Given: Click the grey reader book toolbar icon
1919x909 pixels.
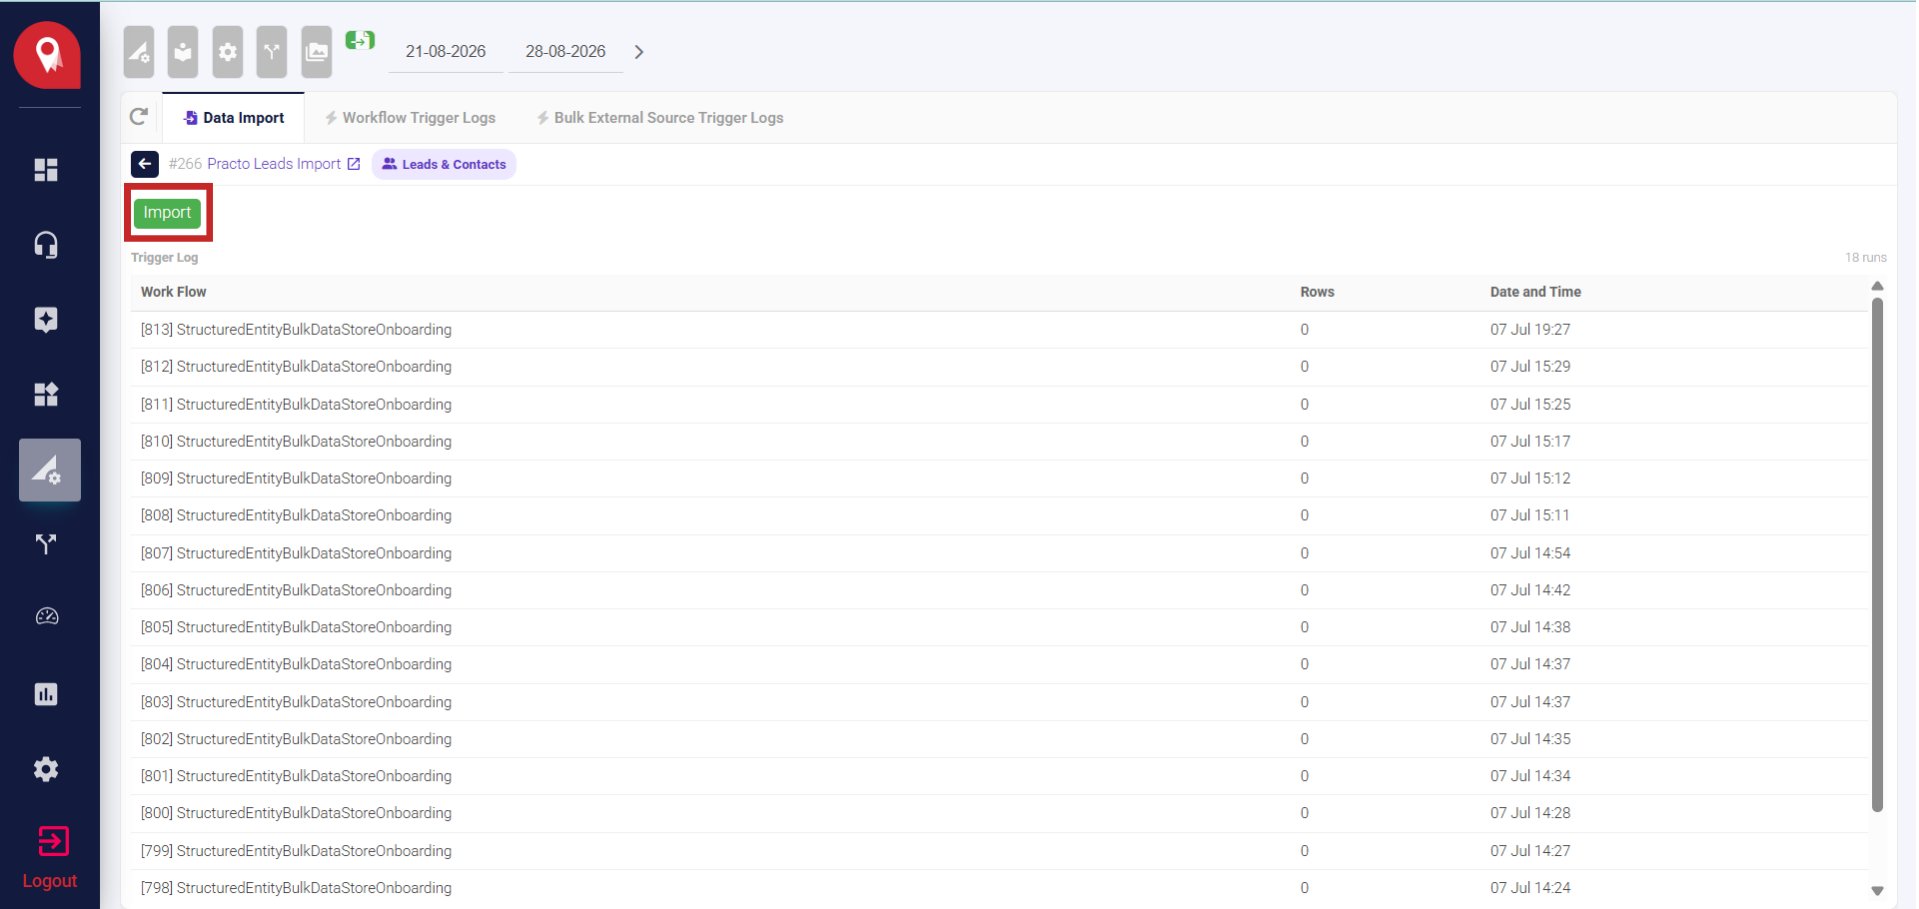Looking at the screenshot, I should 183,52.
